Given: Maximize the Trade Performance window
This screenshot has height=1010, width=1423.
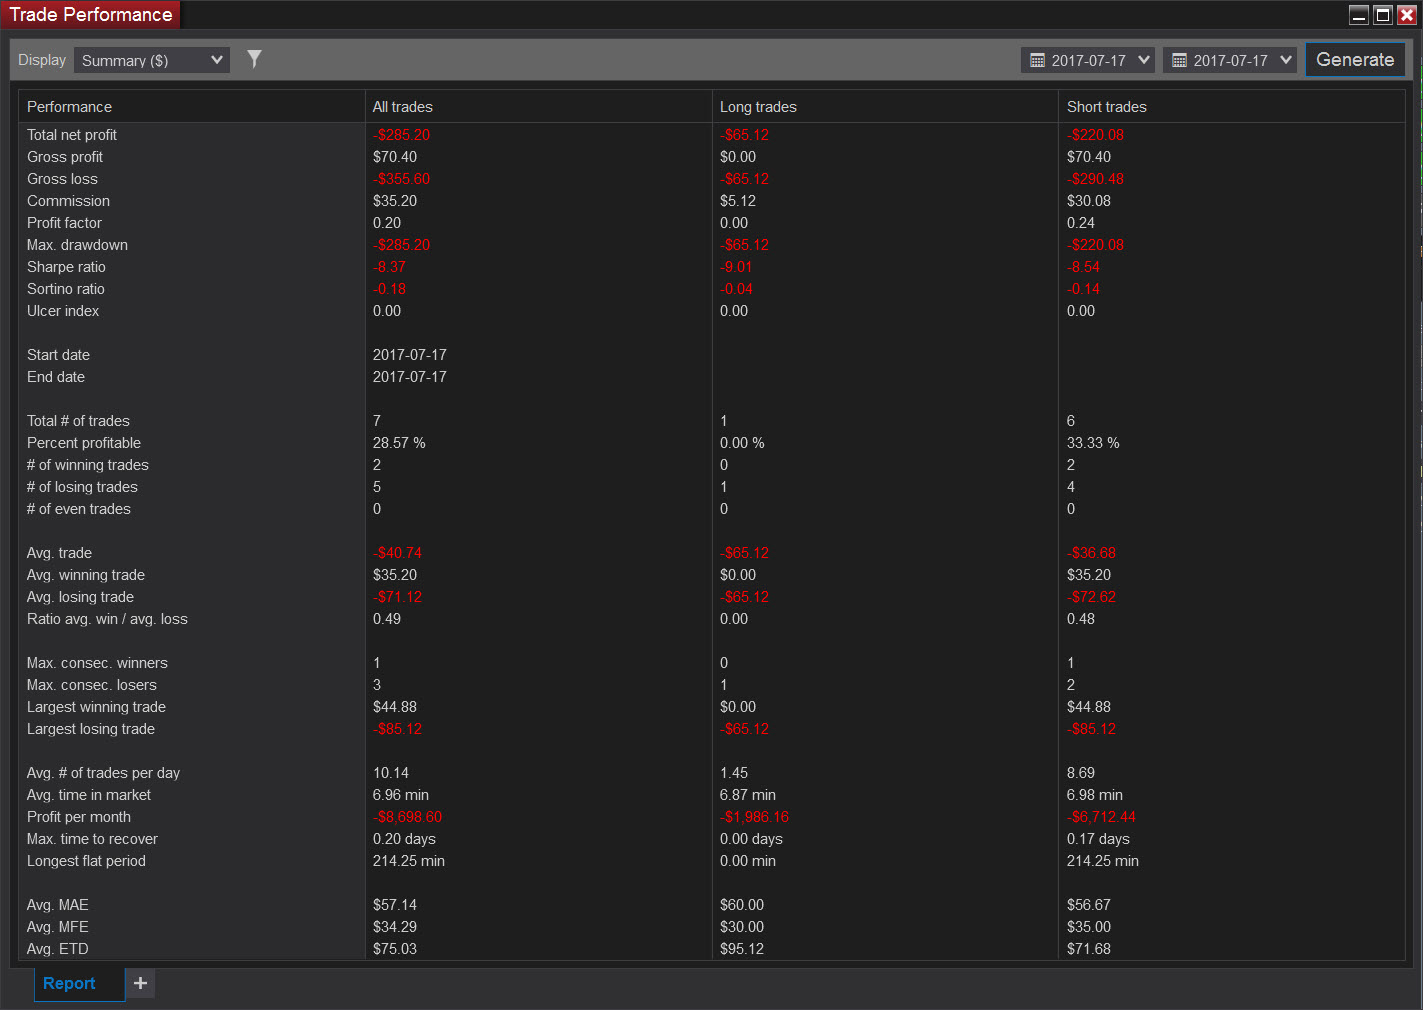Looking at the screenshot, I should click(1383, 15).
